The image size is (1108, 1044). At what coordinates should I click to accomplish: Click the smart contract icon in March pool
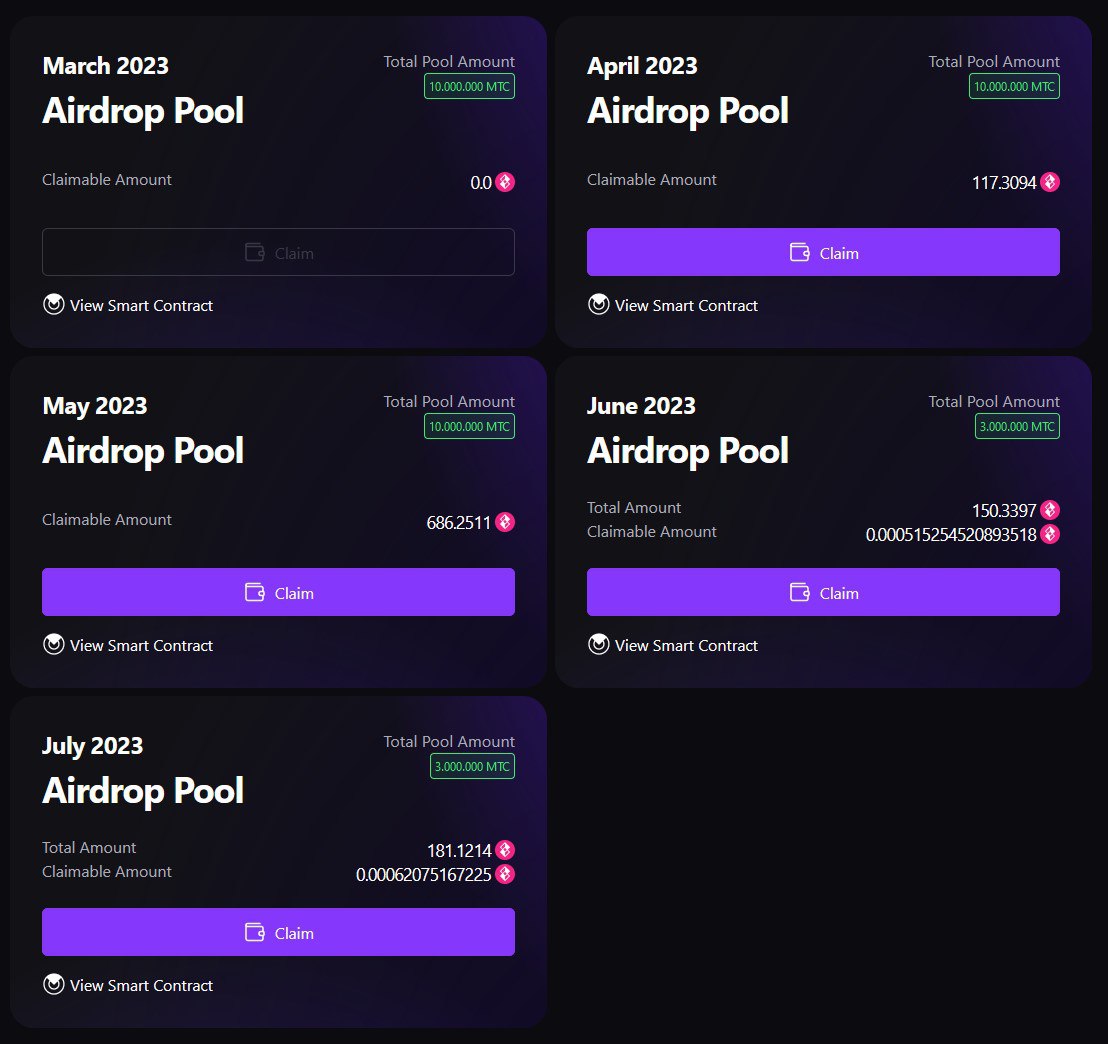(x=54, y=304)
